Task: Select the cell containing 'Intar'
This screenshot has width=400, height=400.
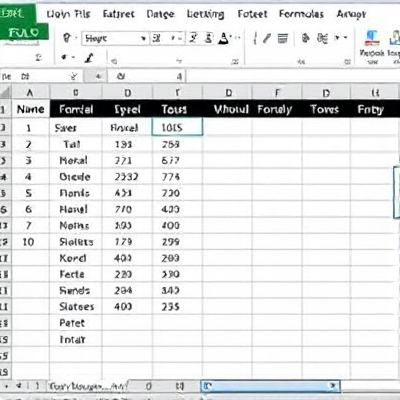Action: tap(76, 339)
